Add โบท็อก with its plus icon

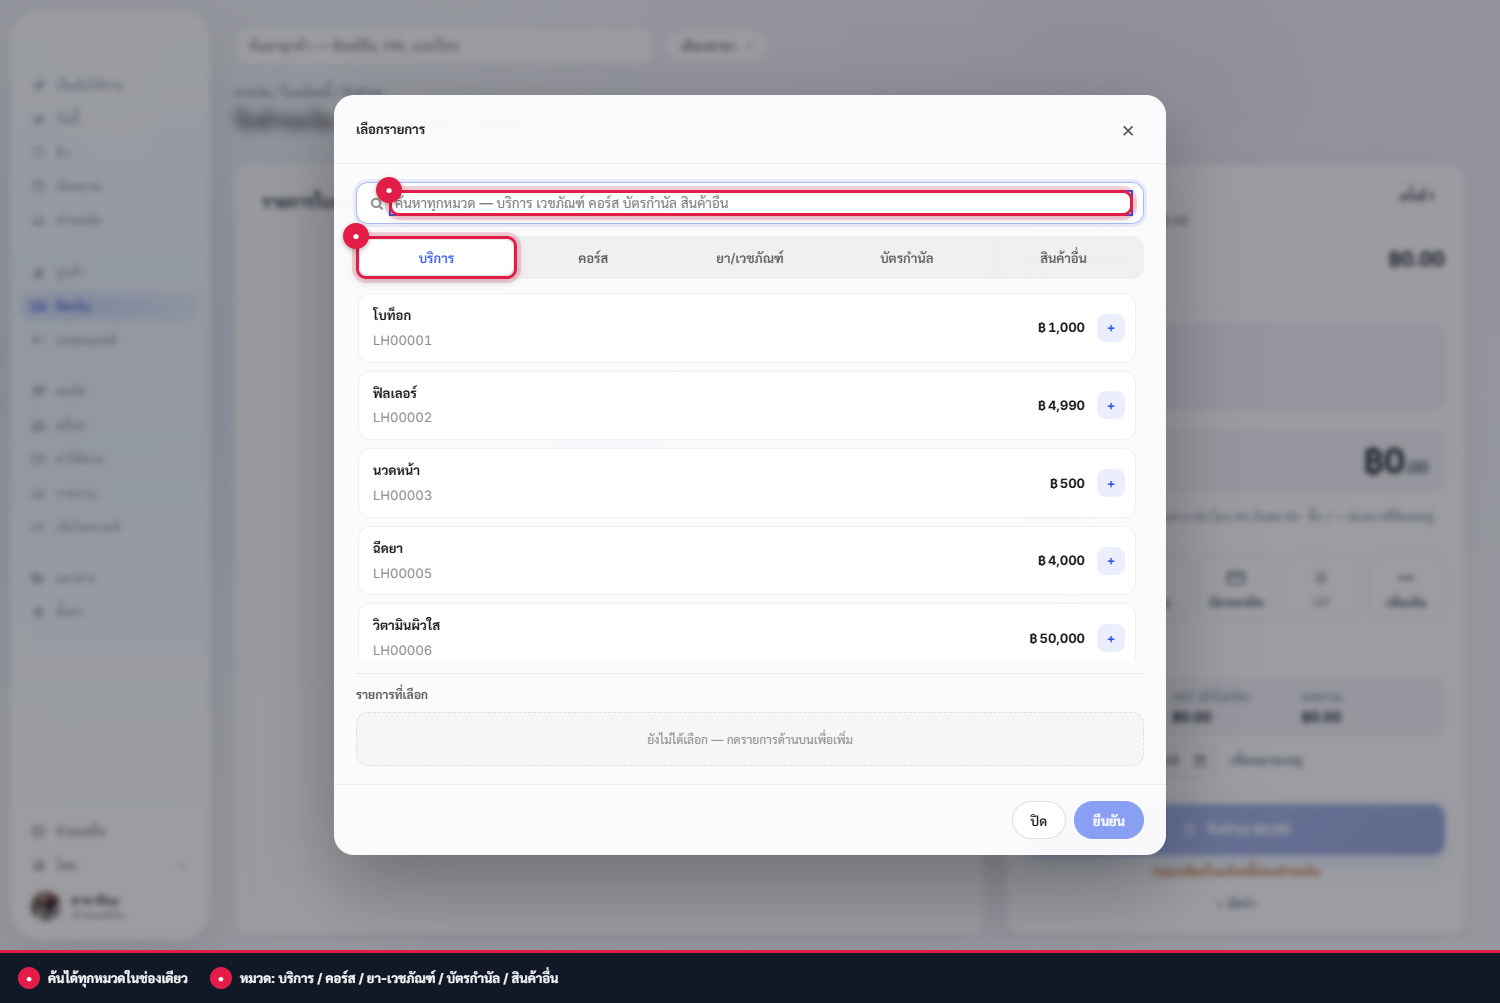click(1111, 328)
